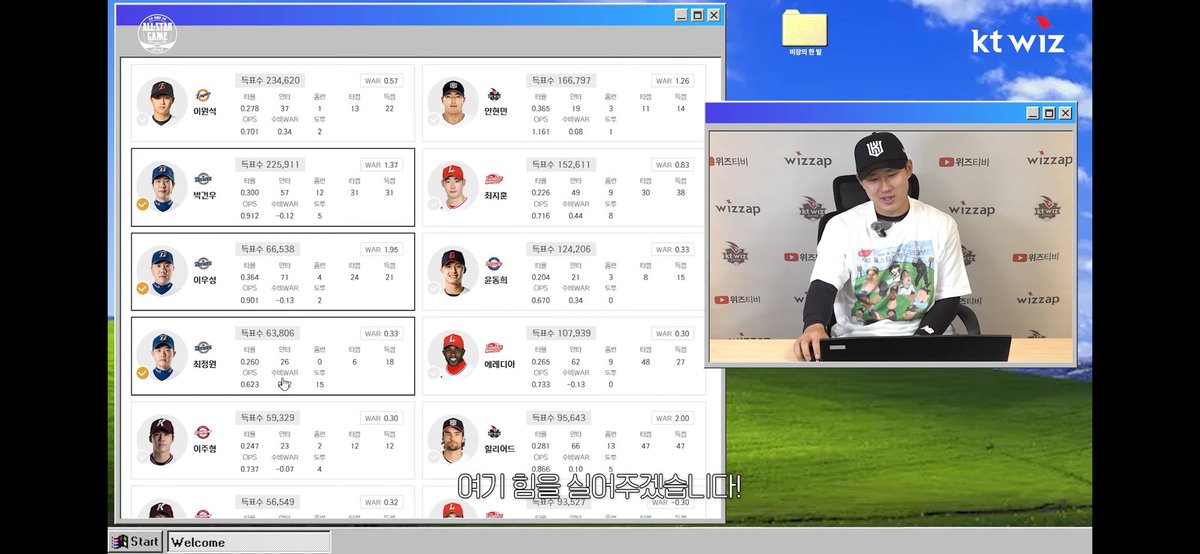Screen dimensions: 1200x554
Task: Check the vote circle for 이주형
Action: (x=143, y=458)
